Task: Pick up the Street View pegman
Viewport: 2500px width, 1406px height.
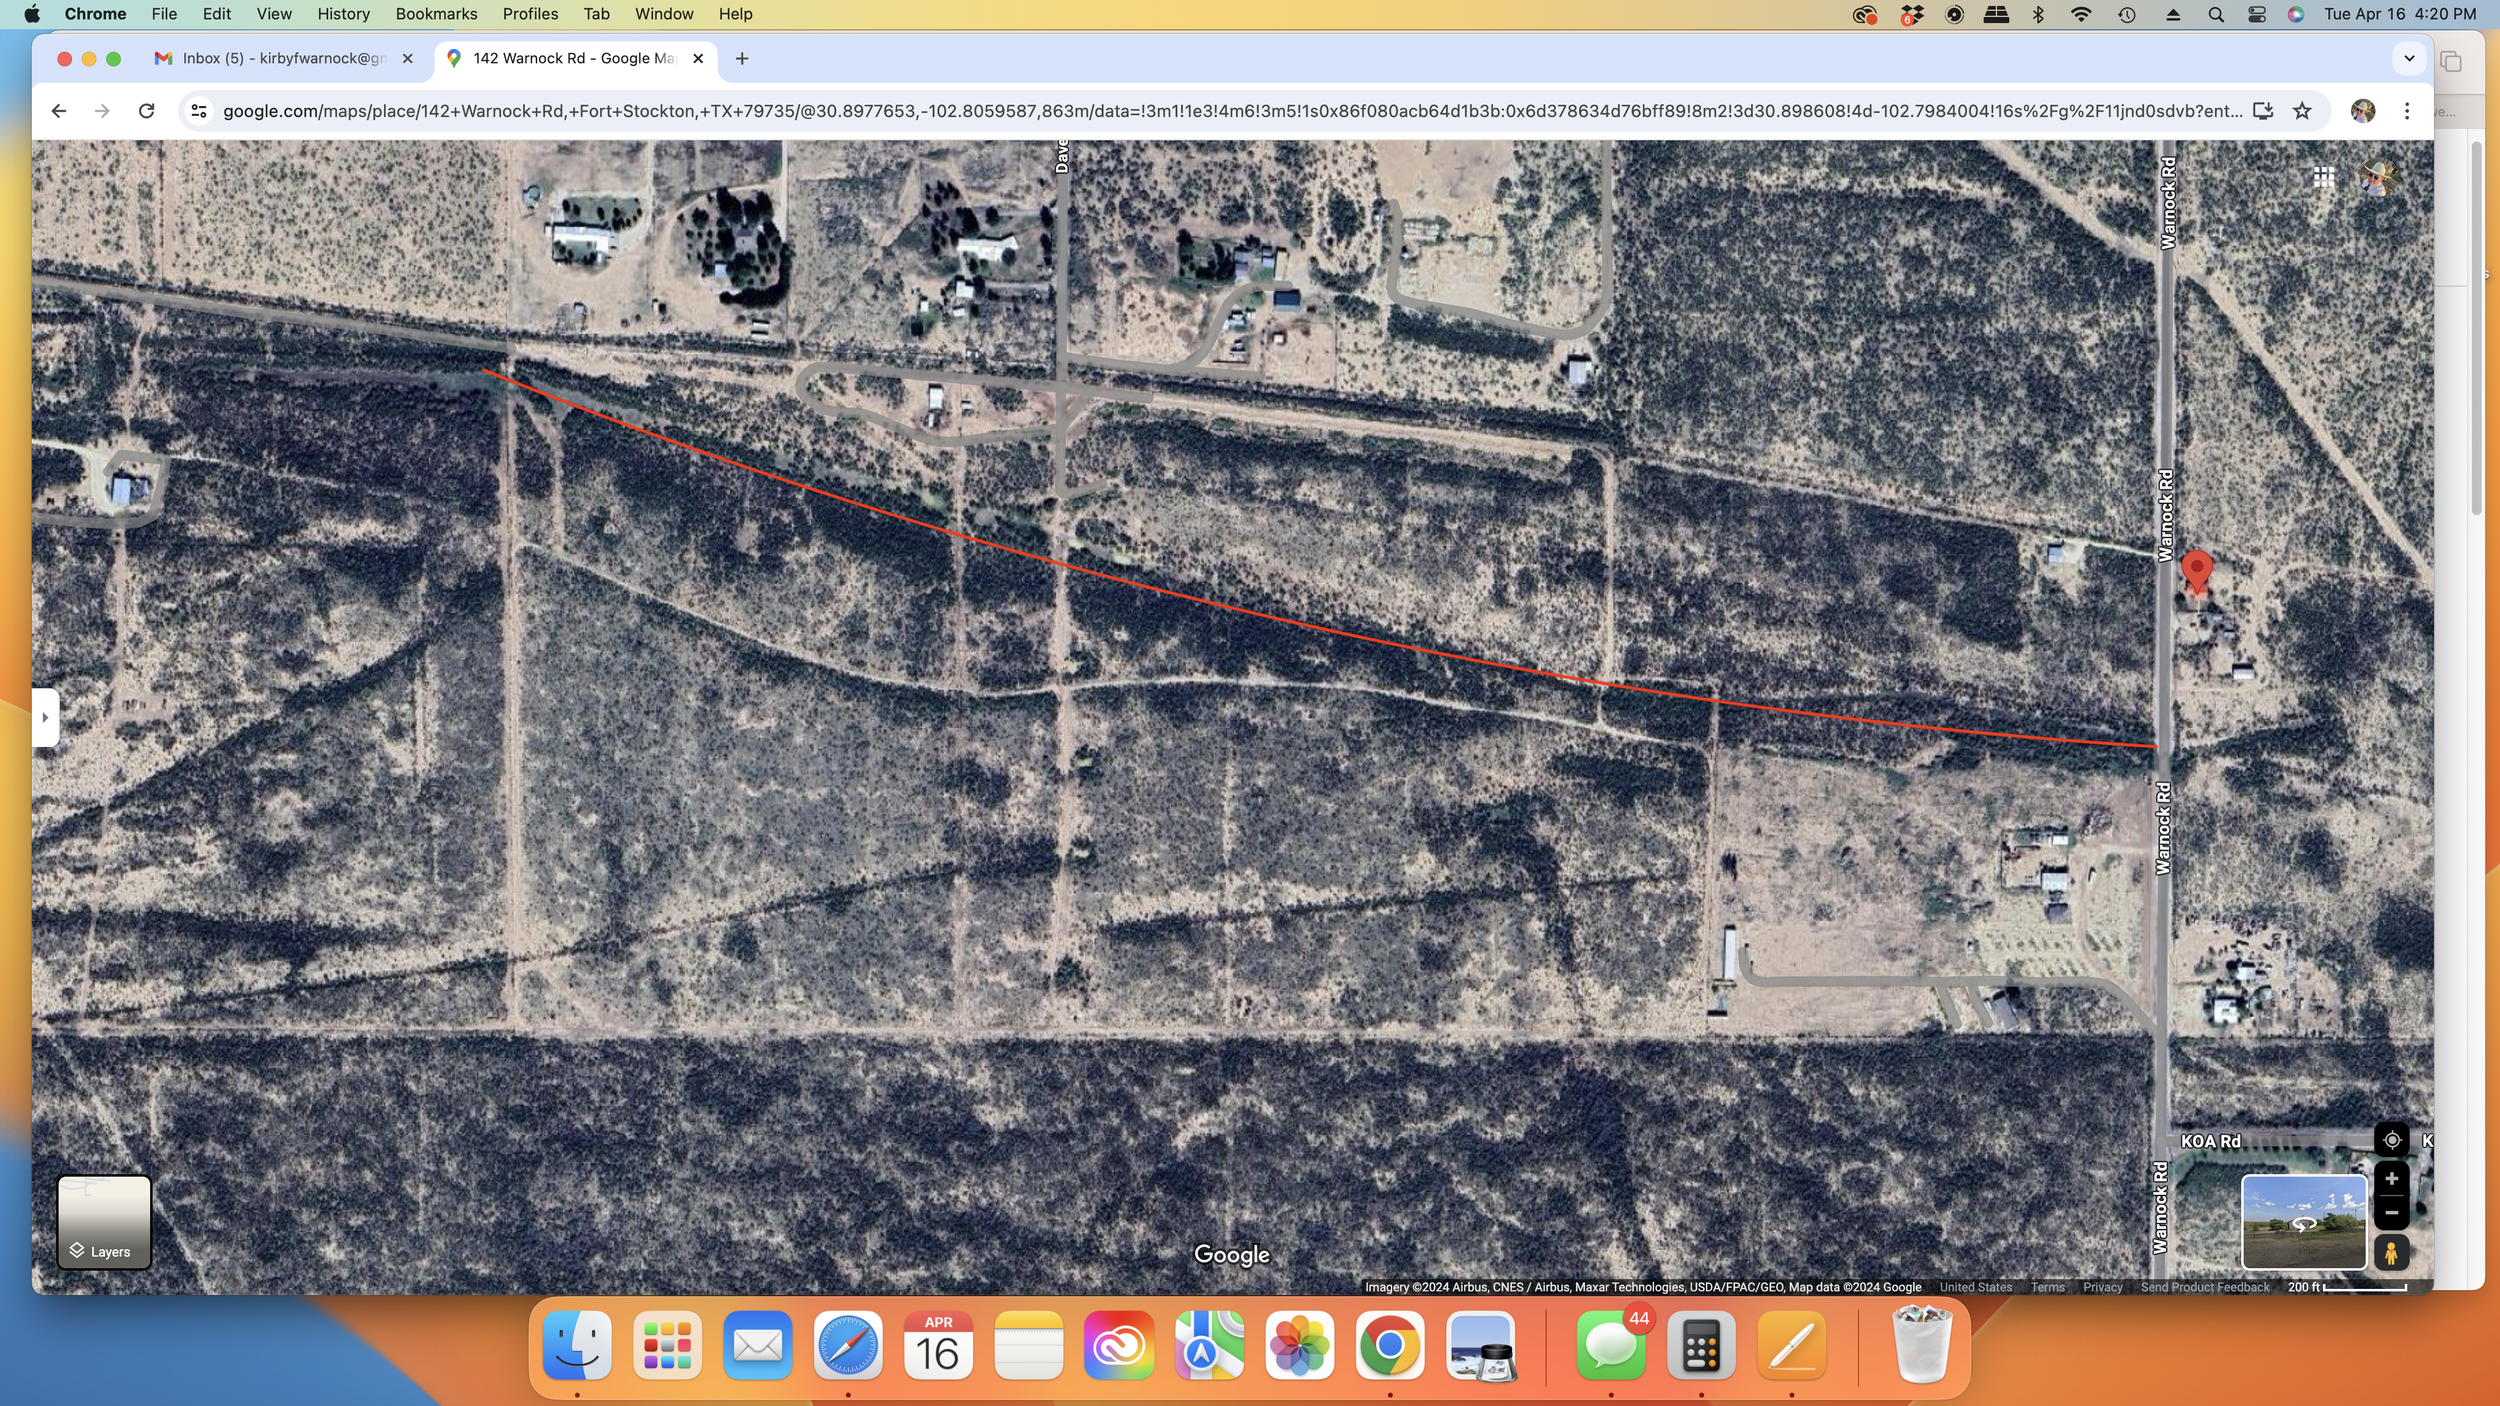Action: [x=2391, y=1252]
